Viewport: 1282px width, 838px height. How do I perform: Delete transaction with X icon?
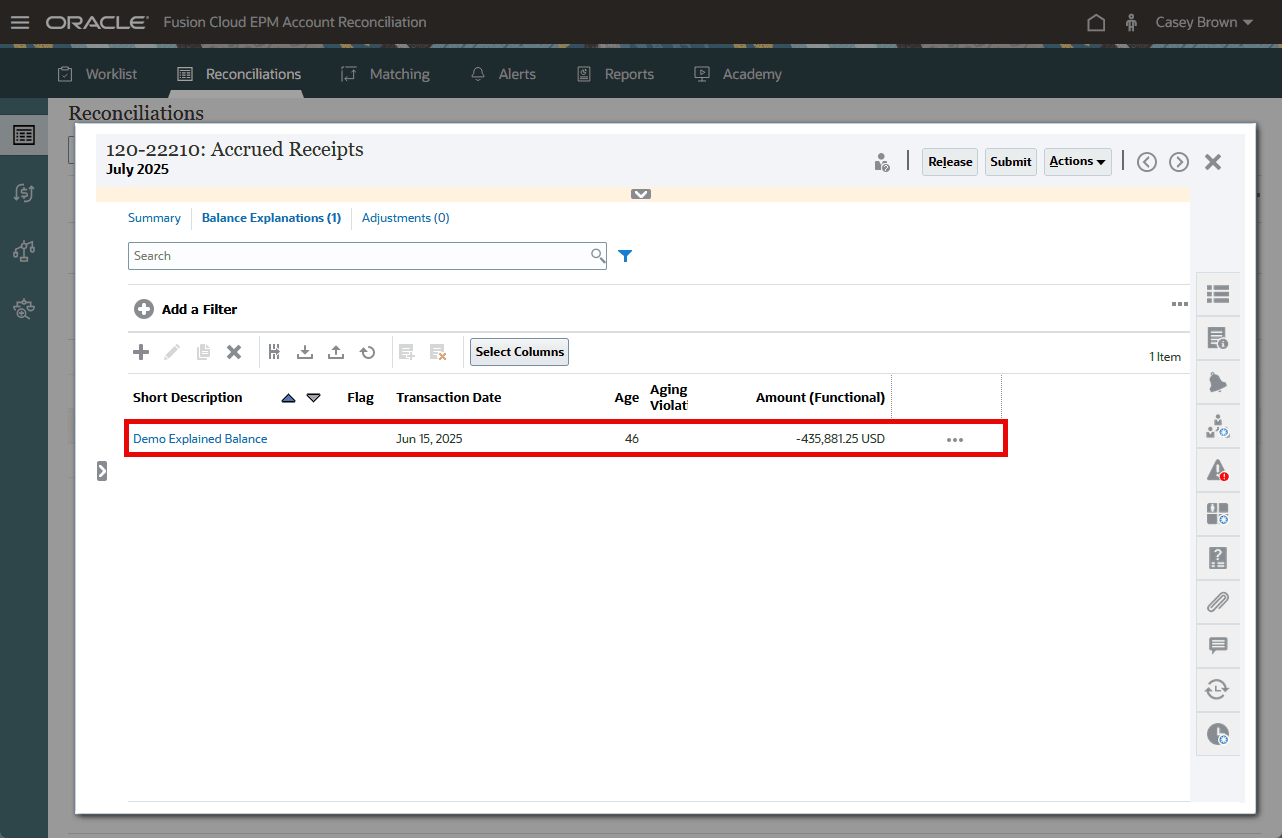tap(234, 352)
